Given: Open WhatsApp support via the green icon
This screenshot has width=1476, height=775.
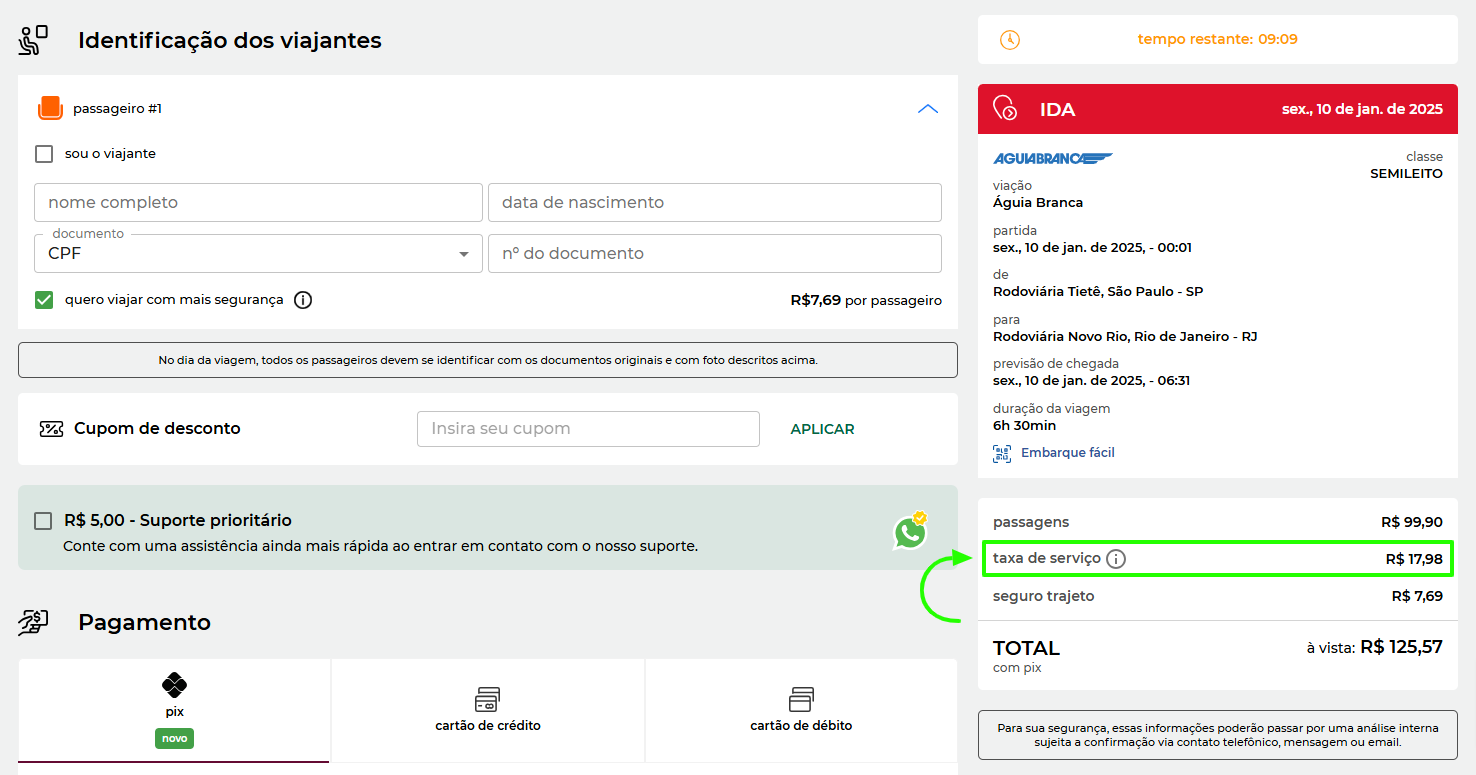Looking at the screenshot, I should (x=910, y=533).
